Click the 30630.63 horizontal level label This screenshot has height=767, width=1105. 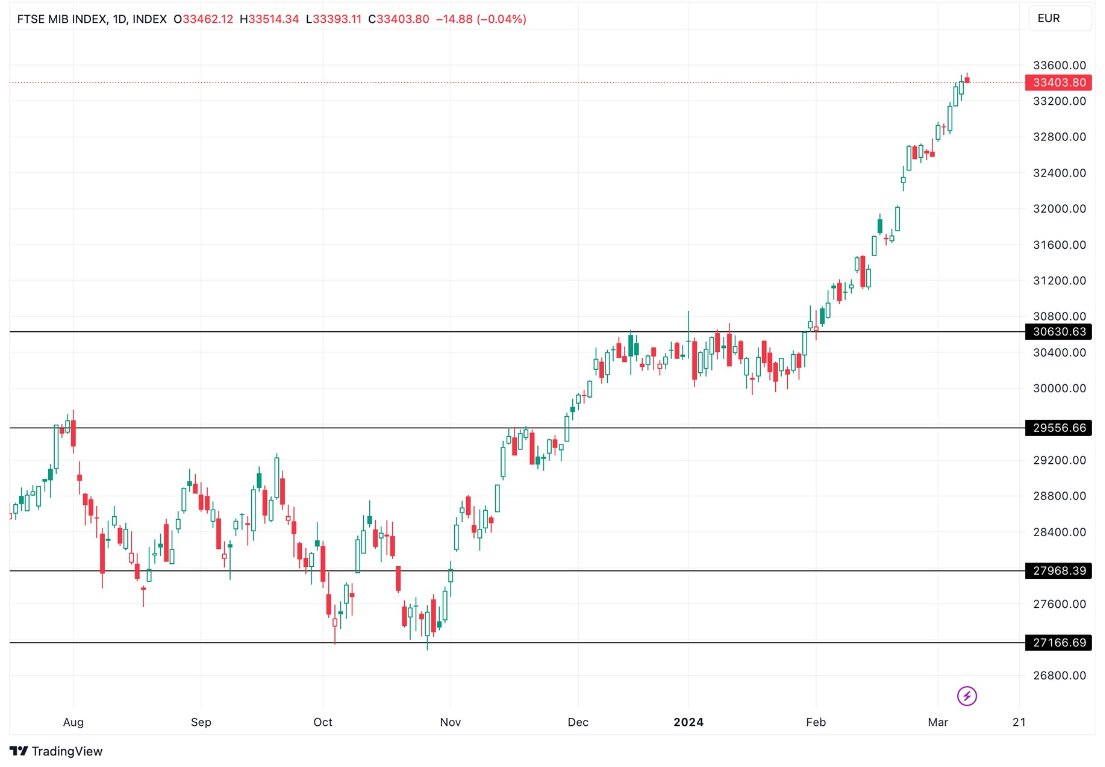[x=1059, y=331]
